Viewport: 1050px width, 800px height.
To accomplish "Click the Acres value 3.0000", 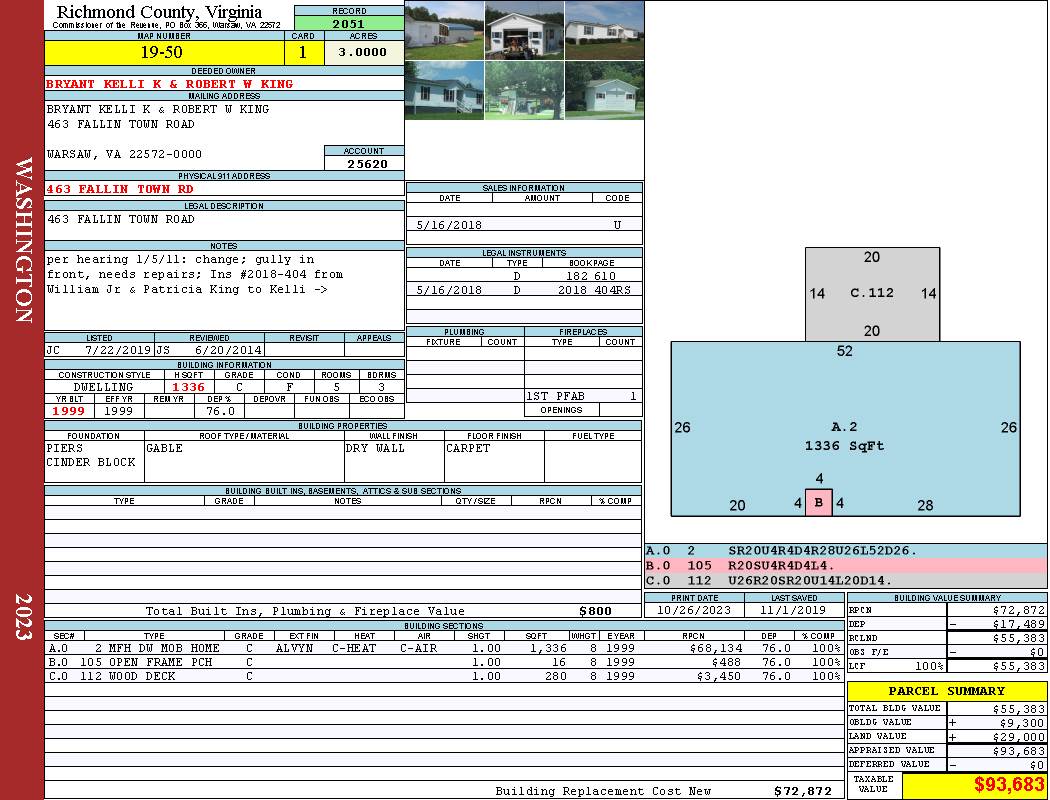I will coord(362,53).
